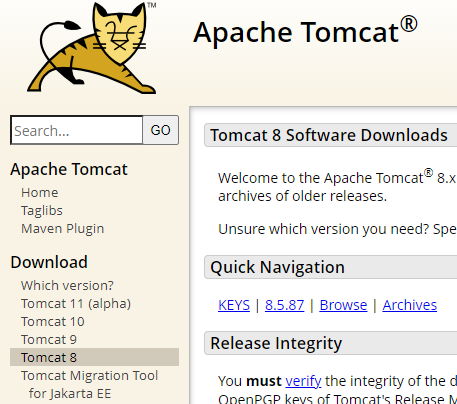
Task: Open the Home sidebar link
Action: point(40,193)
